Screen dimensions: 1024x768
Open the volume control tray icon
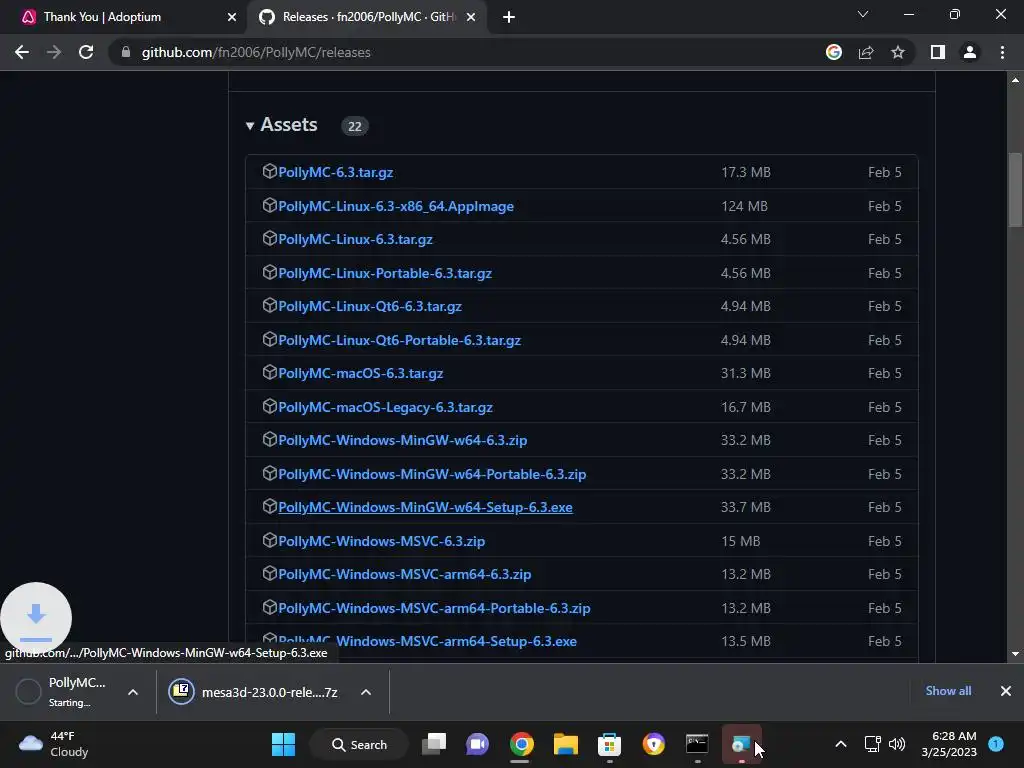tap(897, 744)
